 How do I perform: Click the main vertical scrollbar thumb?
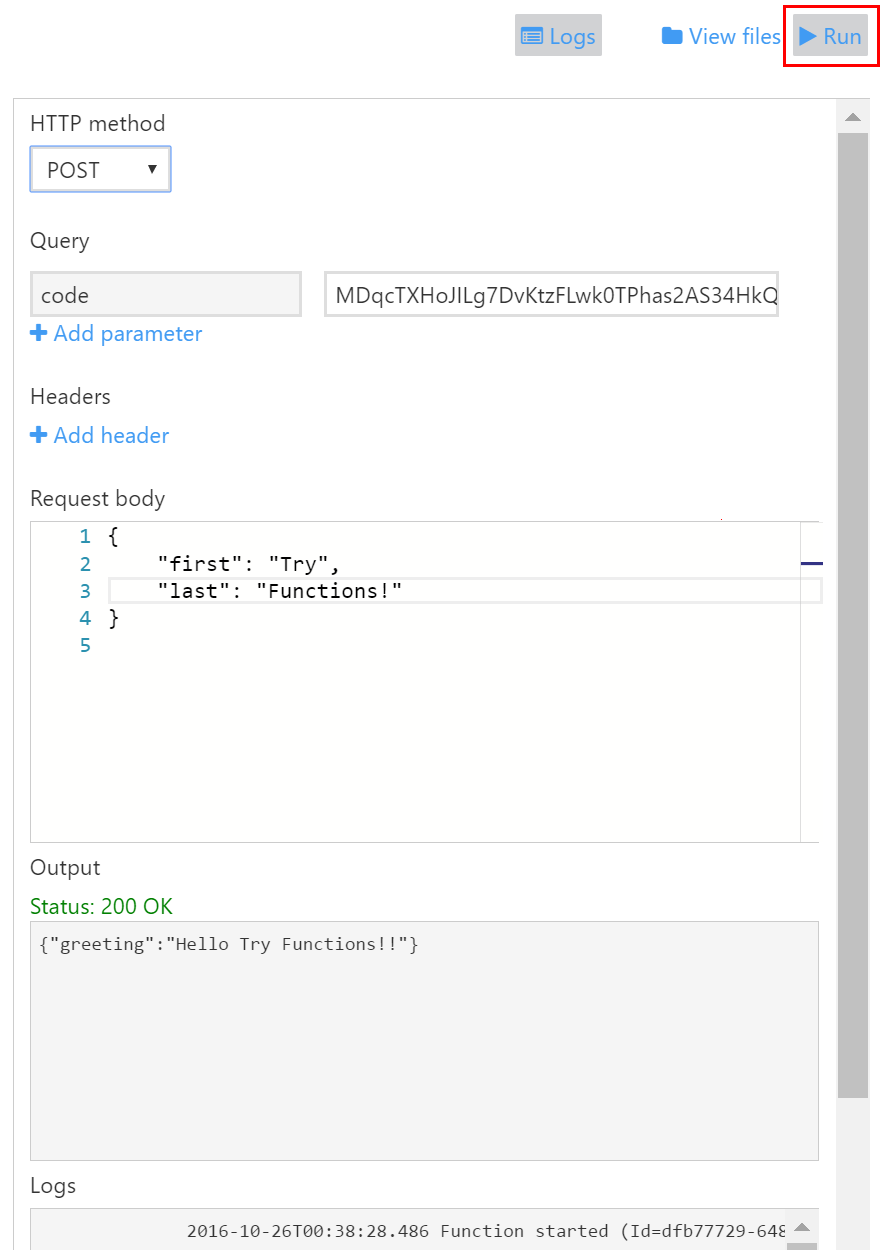(x=853, y=600)
